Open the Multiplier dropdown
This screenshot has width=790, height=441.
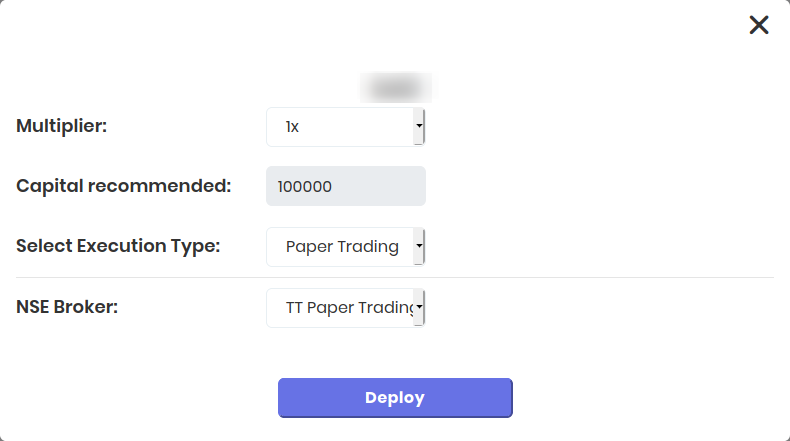(x=345, y=127)
